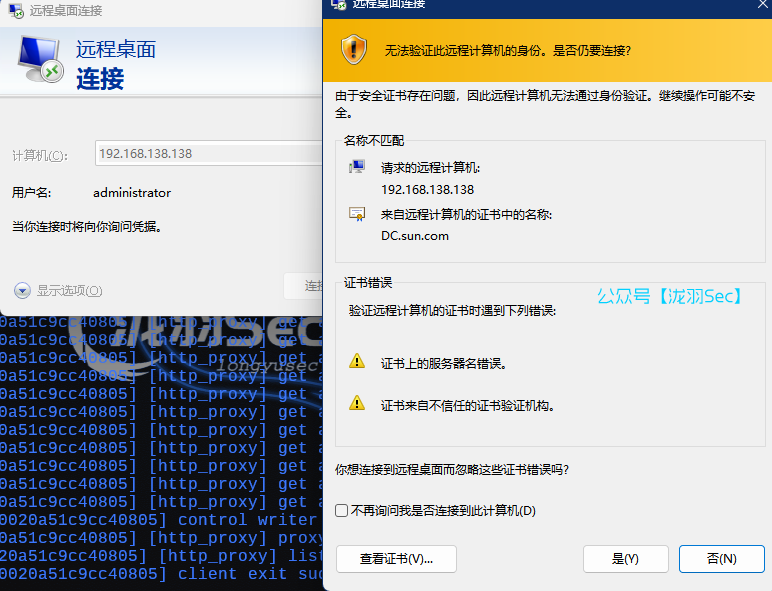This screenshot has height=591, width=772.
Task: Click warning triangle next to 证书来自不信任的证书验证机构
Action: [x=357, y=404]
